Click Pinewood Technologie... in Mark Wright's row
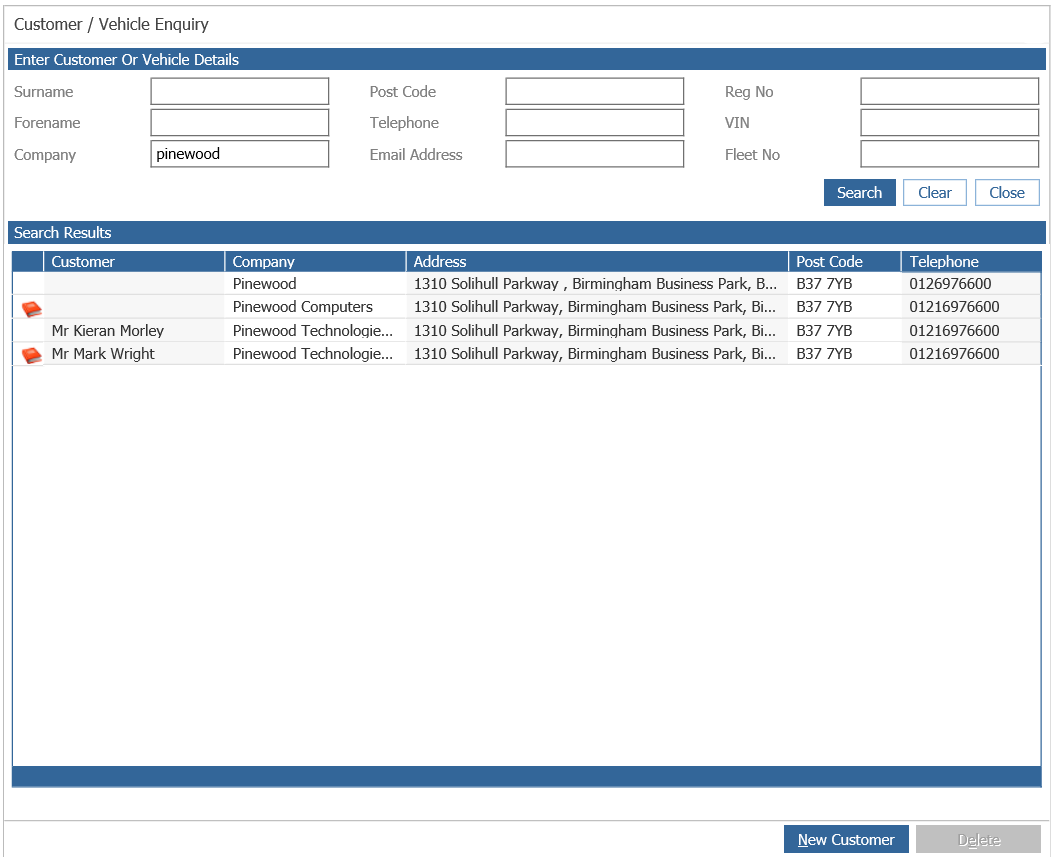Viewport: 1052px width, 857px height. pos(315,354)
